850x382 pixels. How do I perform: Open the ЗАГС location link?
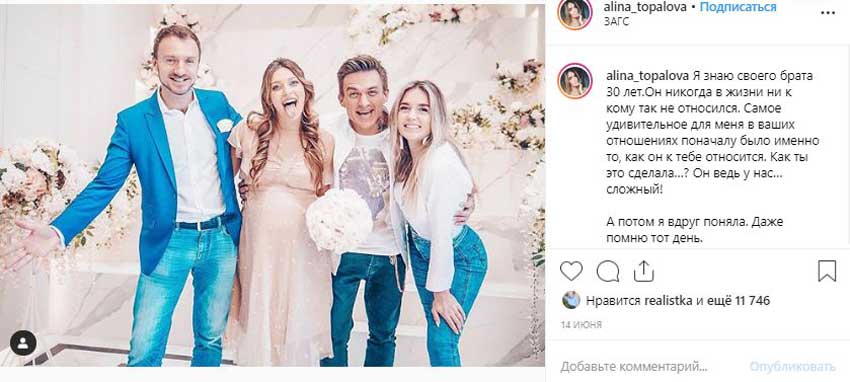(616, 22)
